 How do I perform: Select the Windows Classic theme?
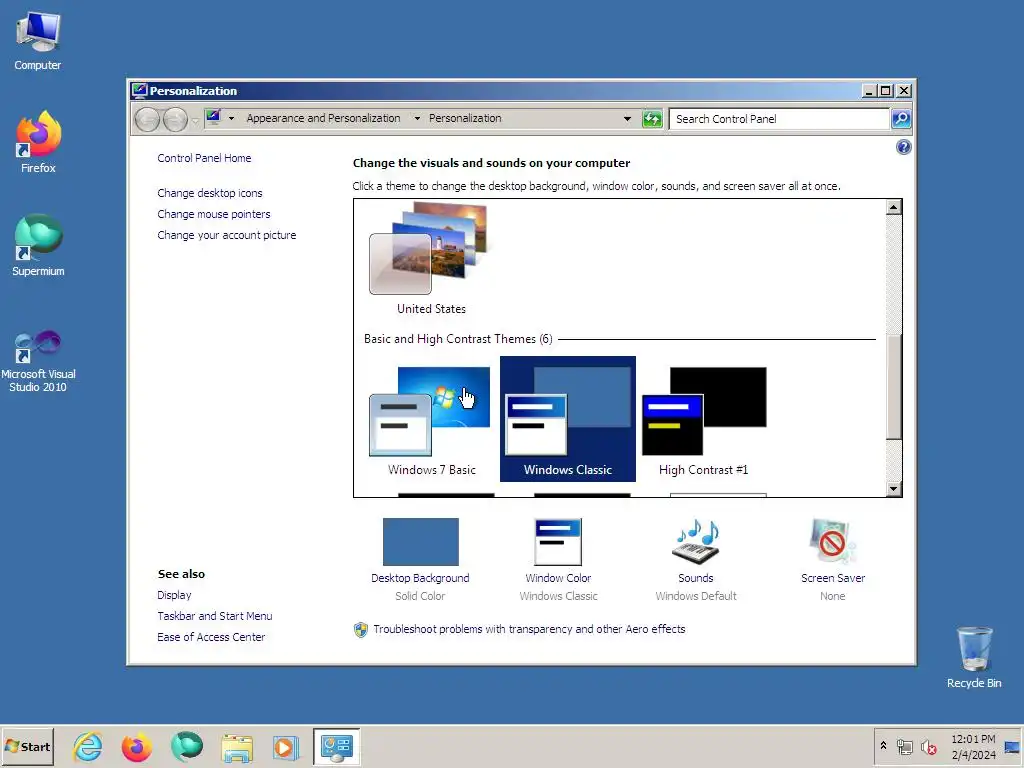tap(568, 419)
